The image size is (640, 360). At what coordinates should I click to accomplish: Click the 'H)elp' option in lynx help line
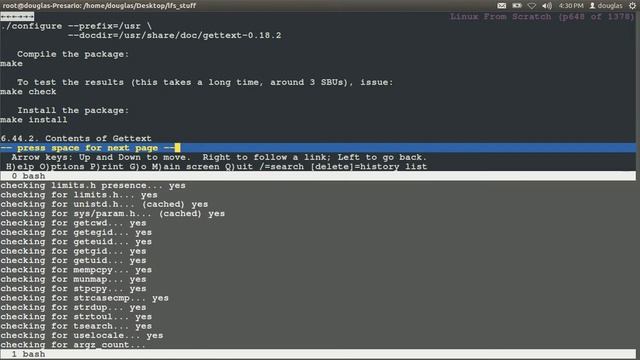[20, 167]
